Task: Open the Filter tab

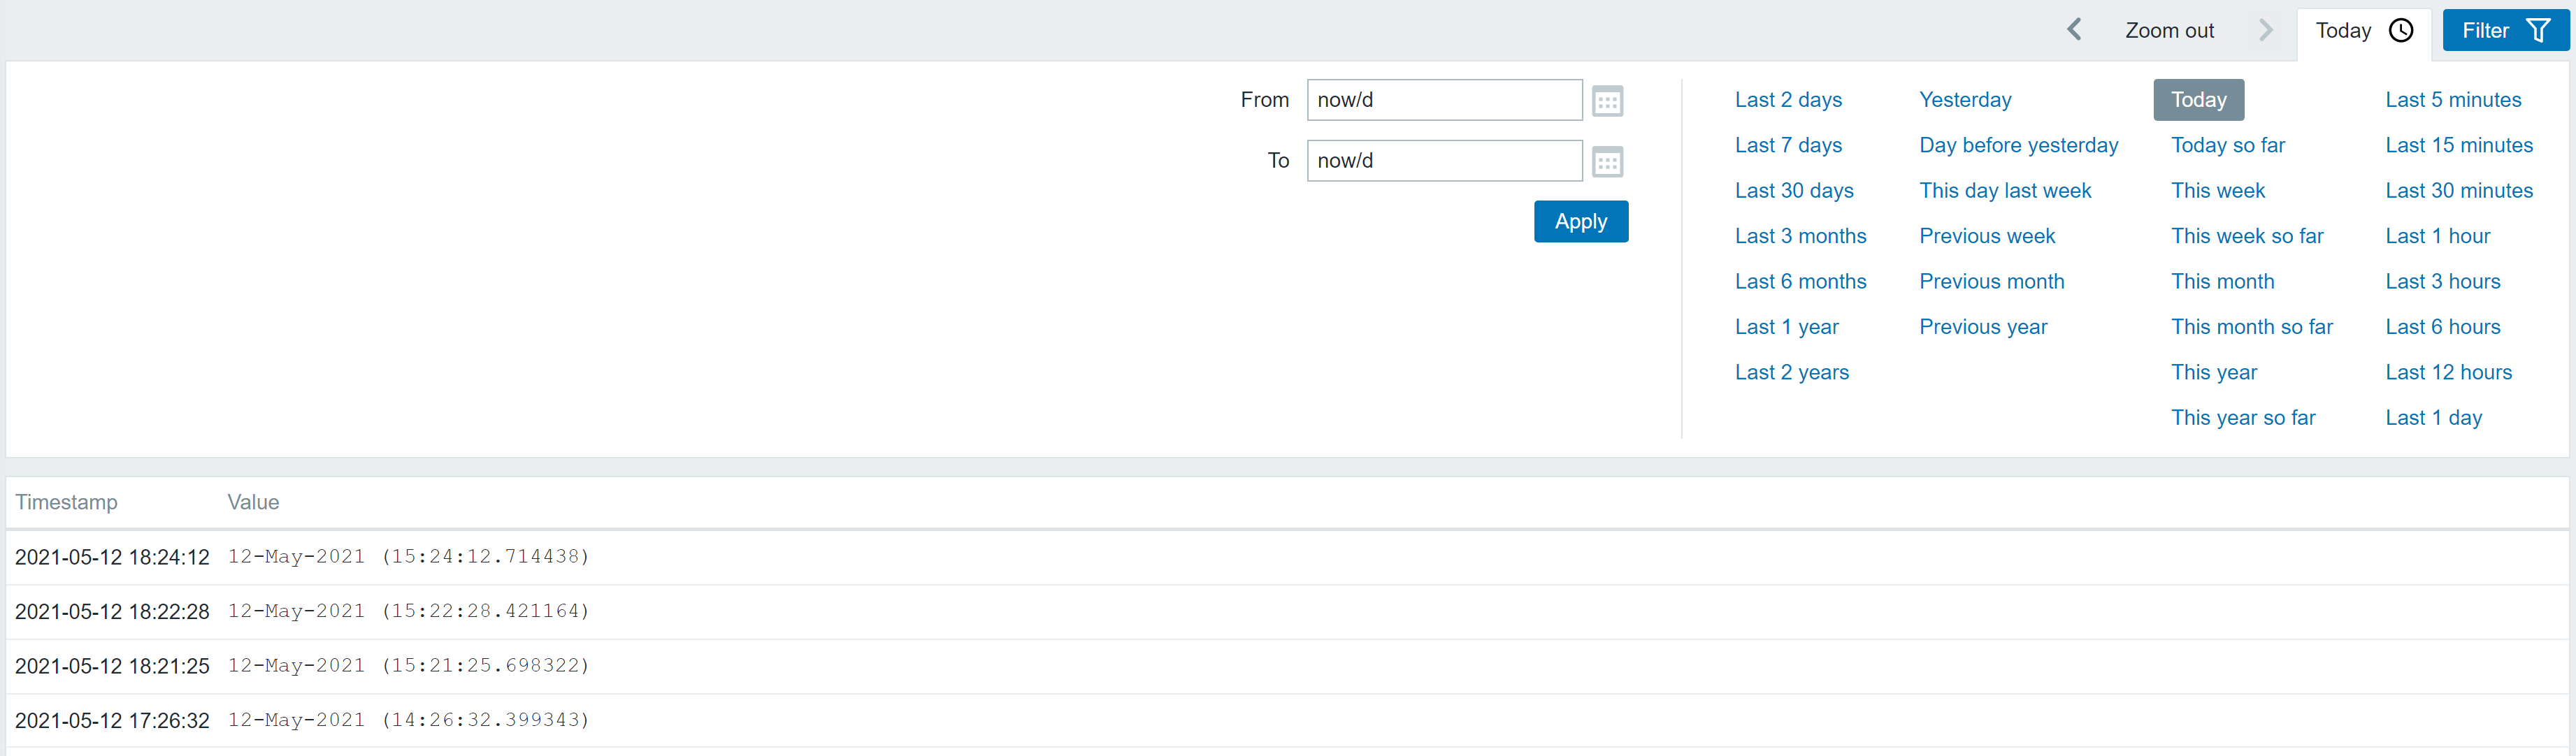Action: click(2503, 30)
